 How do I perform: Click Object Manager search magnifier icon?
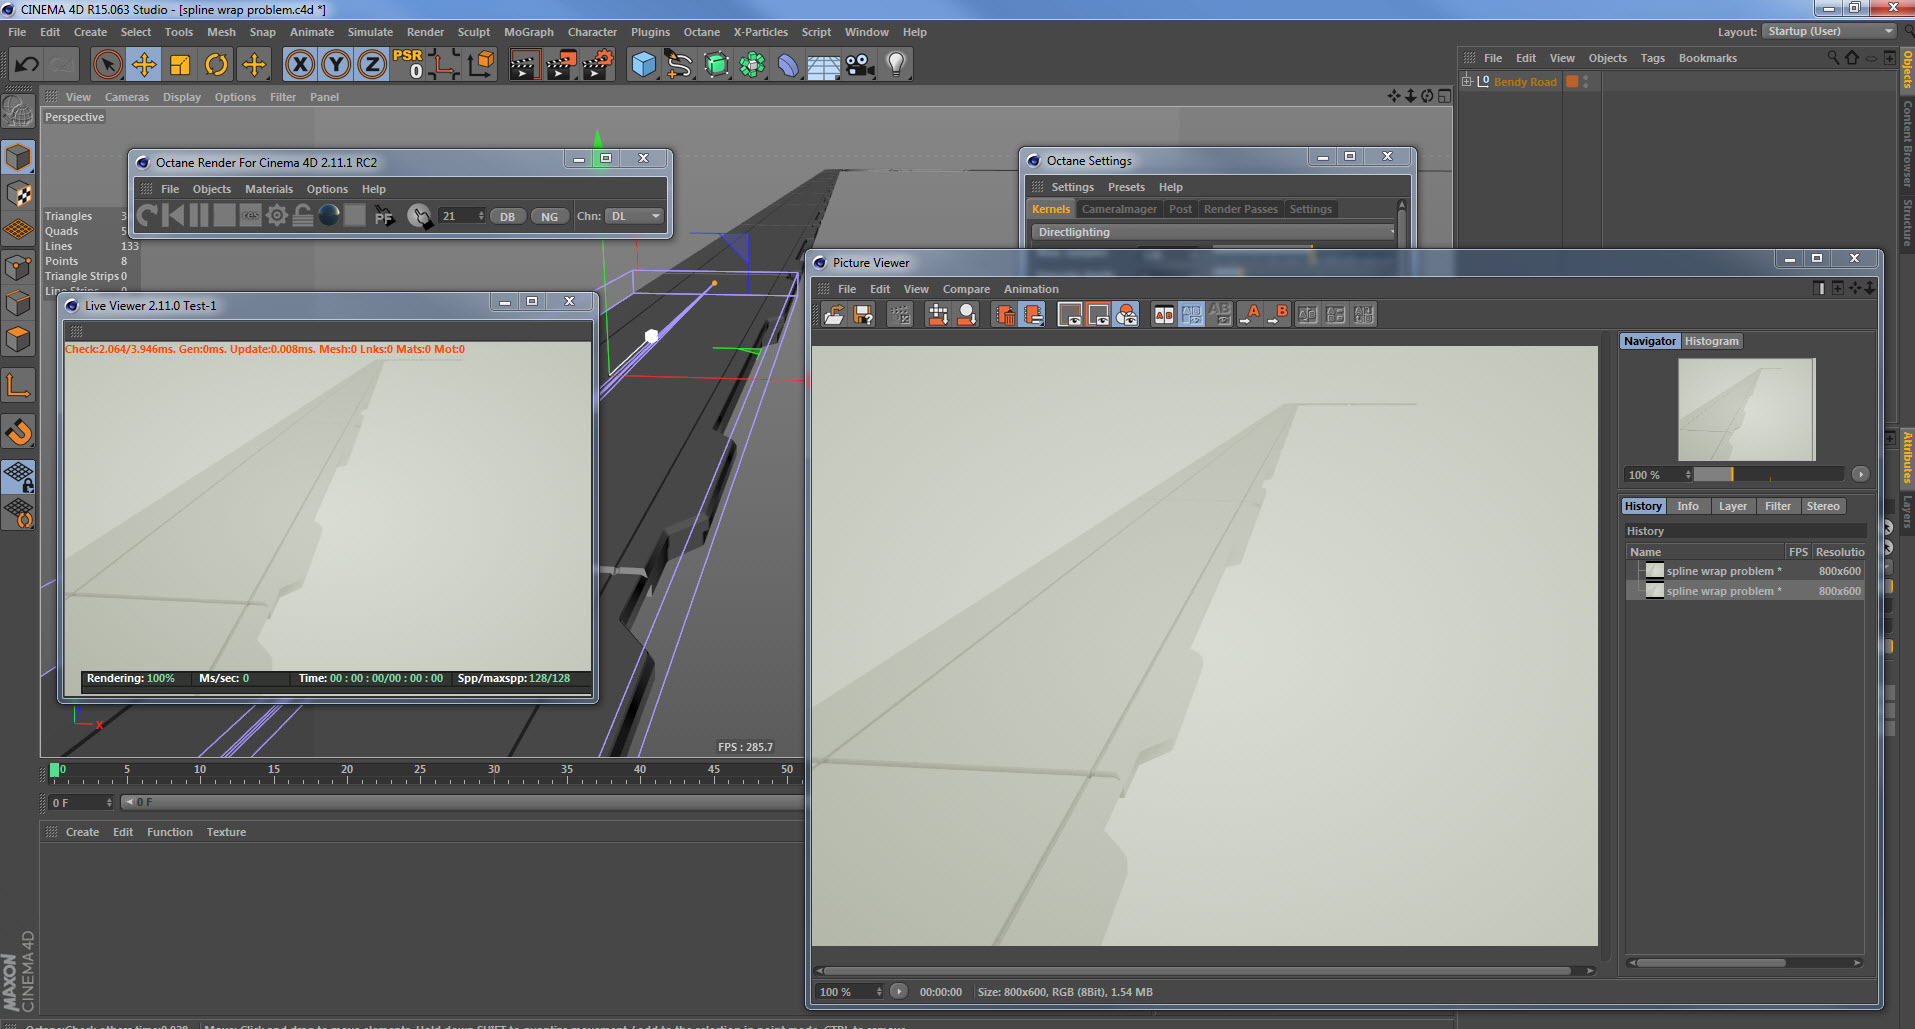1833,58
